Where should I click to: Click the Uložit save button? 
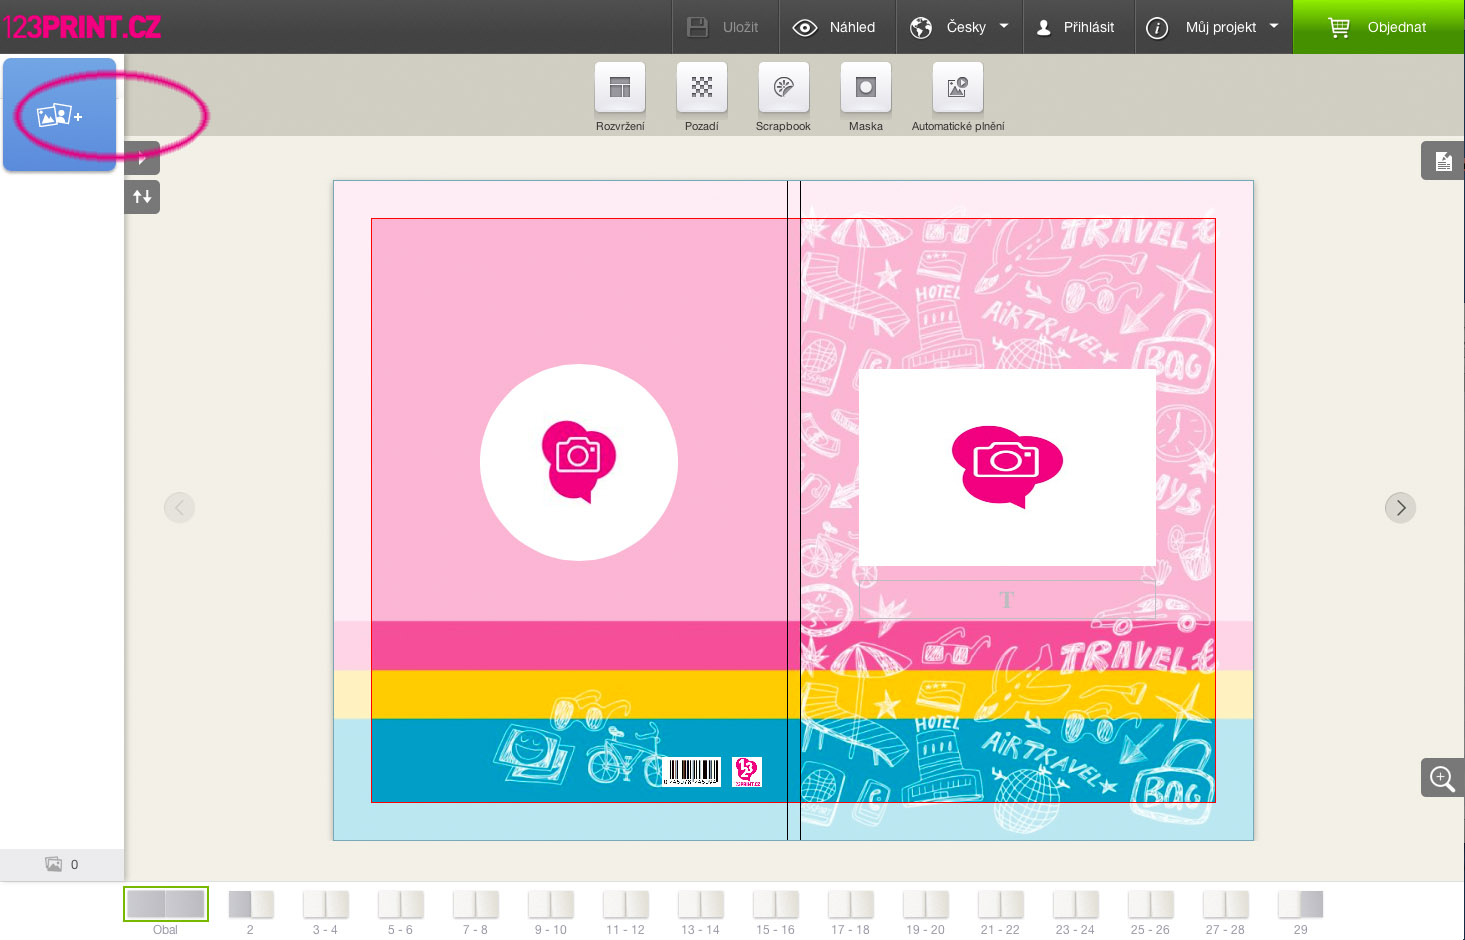point(724,27)
